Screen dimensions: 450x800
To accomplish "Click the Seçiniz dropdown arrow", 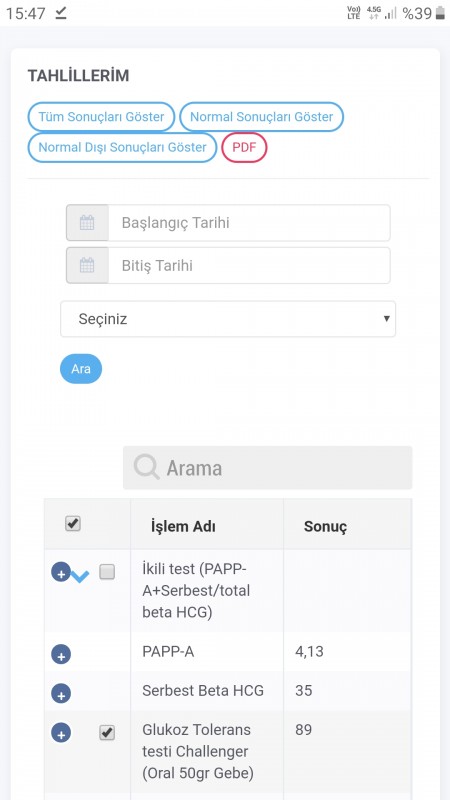I will point(387,319).
